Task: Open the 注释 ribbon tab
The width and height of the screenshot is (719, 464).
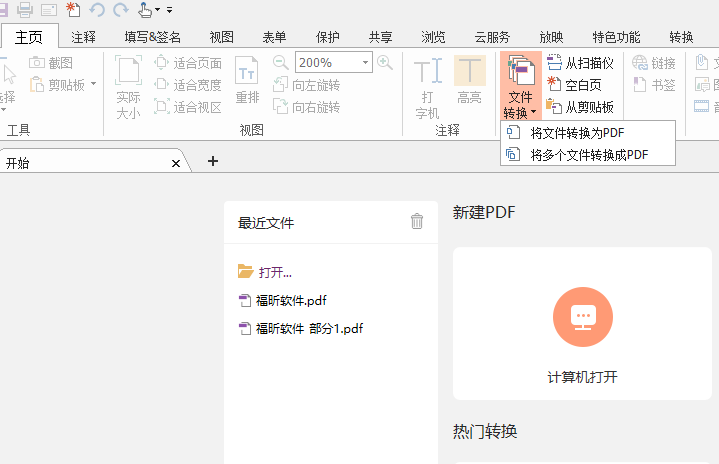Action: tap(83, 37)
